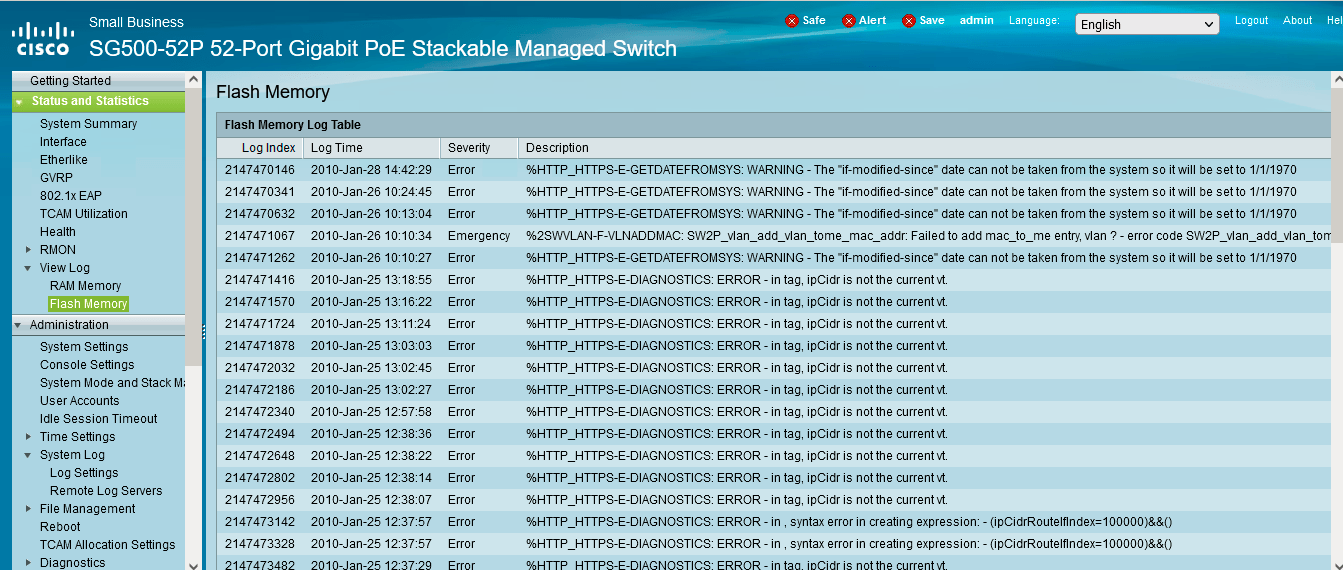Click Log Time column header
Viewport: 1343px width, 570px height.
336,148
